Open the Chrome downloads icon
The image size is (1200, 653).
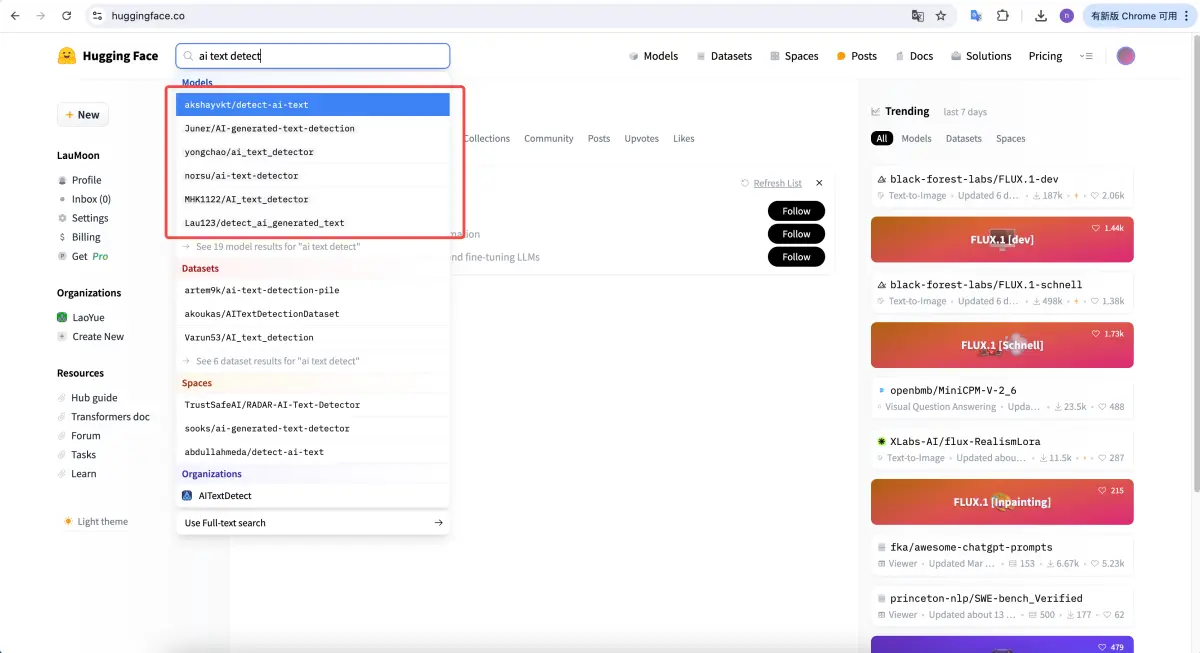[1041, 16]
